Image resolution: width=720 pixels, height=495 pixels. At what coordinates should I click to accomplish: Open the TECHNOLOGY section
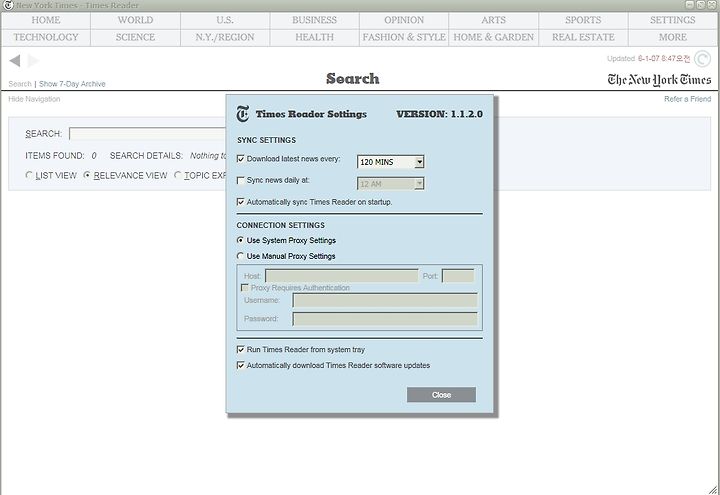46,37
